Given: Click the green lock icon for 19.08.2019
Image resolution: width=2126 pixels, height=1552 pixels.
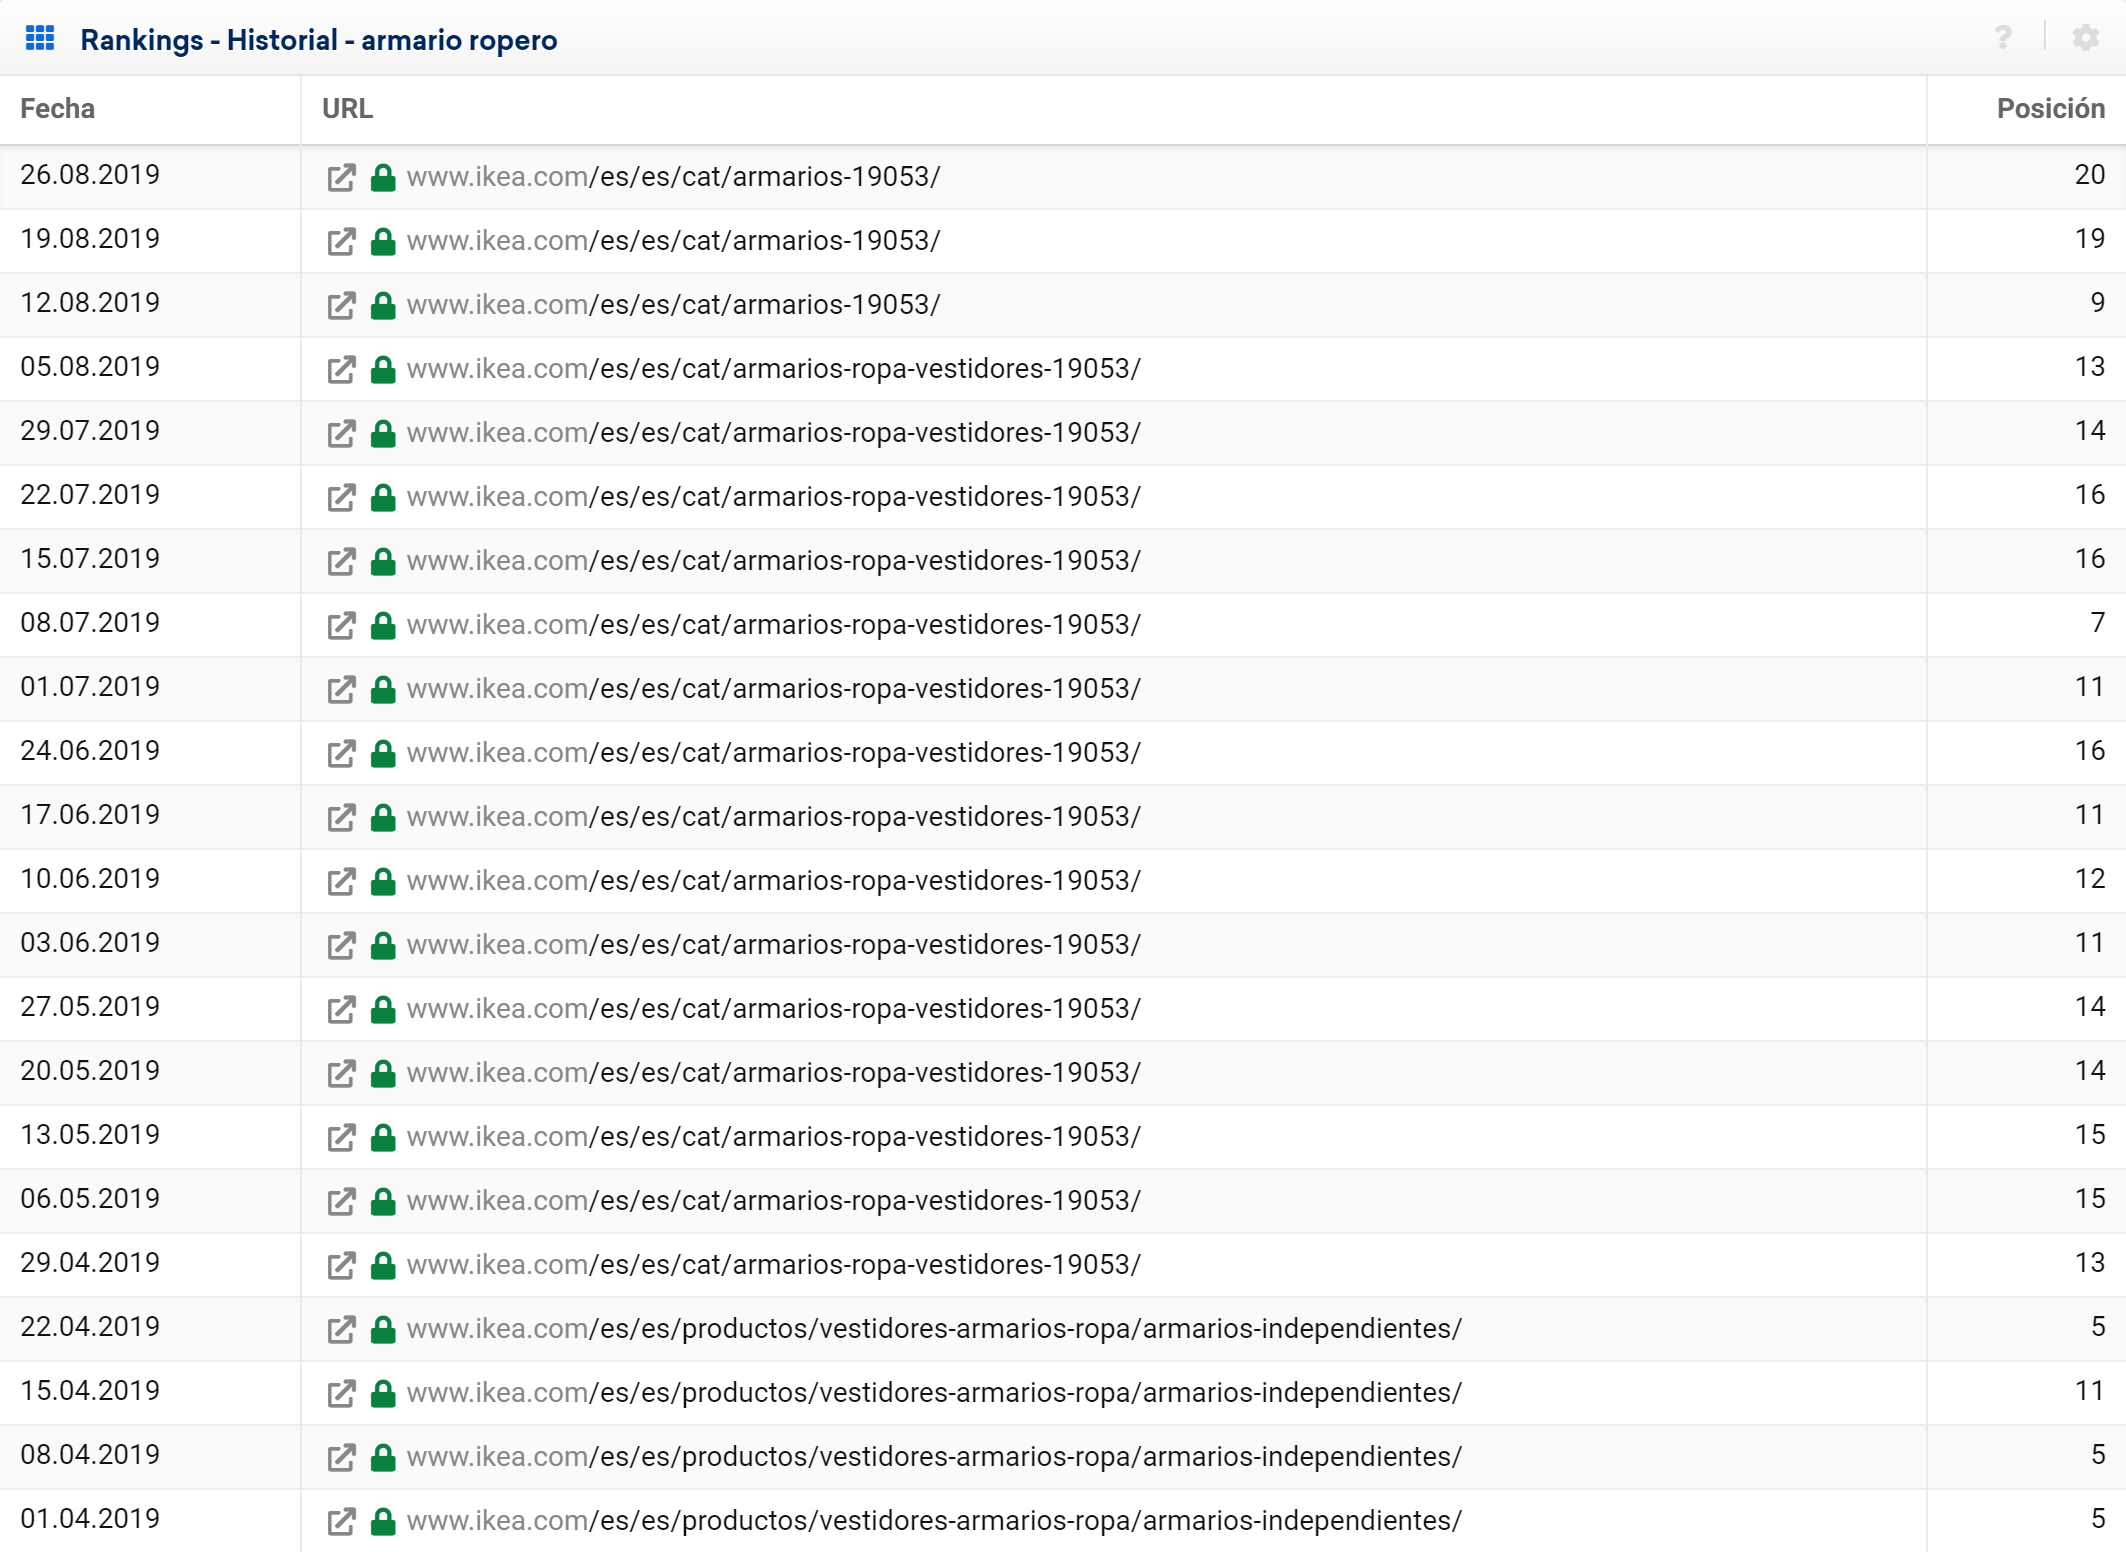Looking at the screenshot, I should tap(383, 242).
